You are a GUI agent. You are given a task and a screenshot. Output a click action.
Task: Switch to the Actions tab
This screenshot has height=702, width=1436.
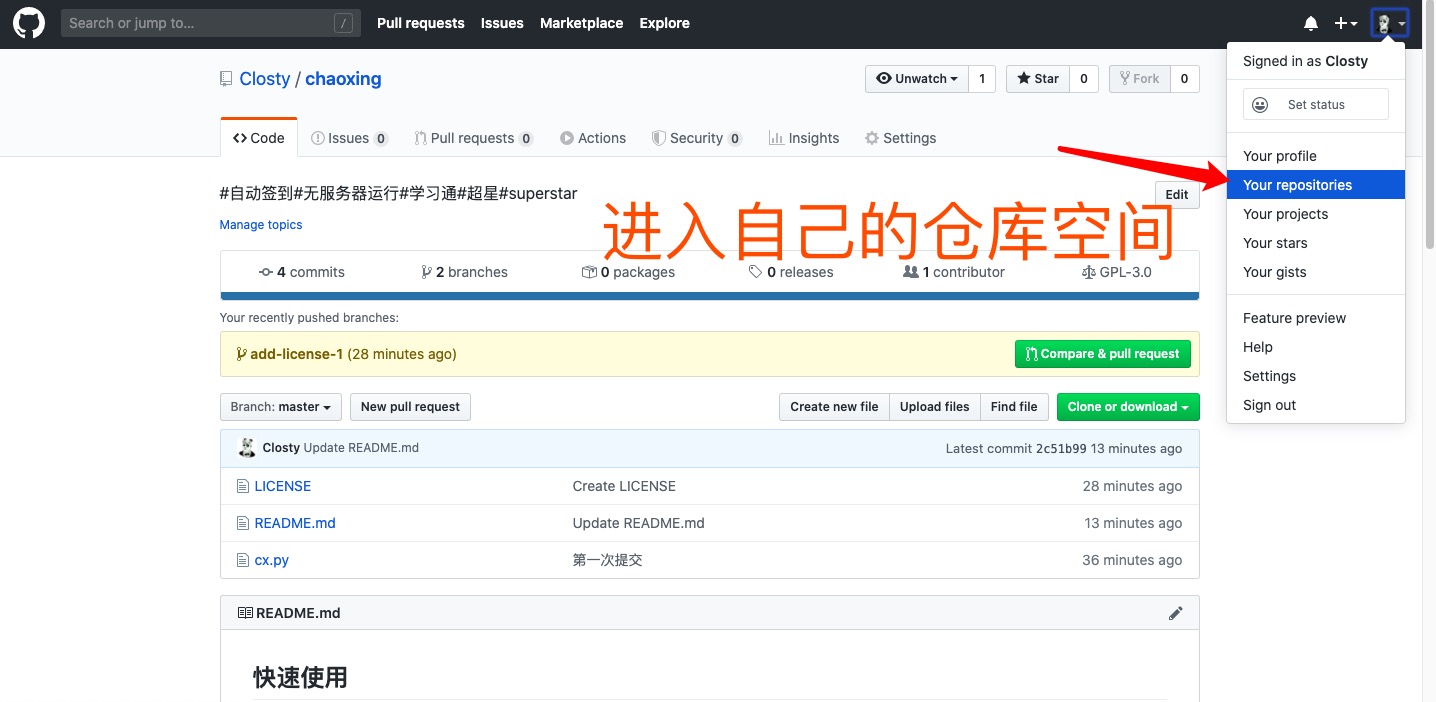[593, 138]
